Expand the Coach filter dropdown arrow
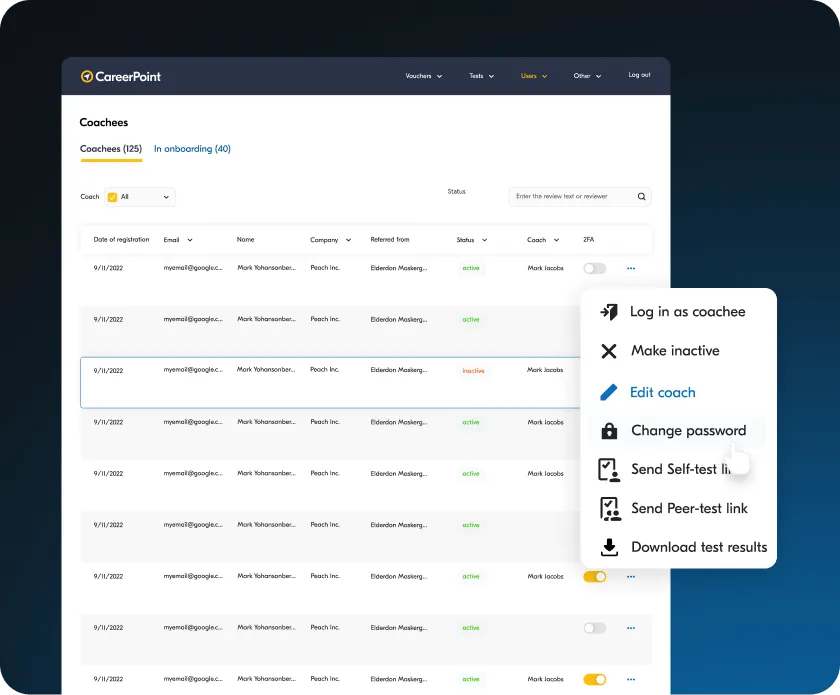The width and height of the screenshot is (840, 695). coord(166,197)
